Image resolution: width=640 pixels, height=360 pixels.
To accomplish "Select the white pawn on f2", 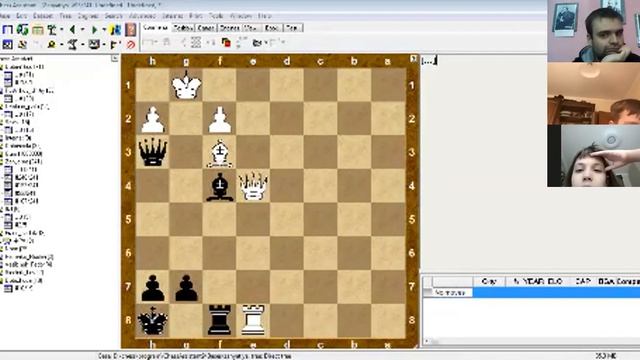I will [220, 119].
